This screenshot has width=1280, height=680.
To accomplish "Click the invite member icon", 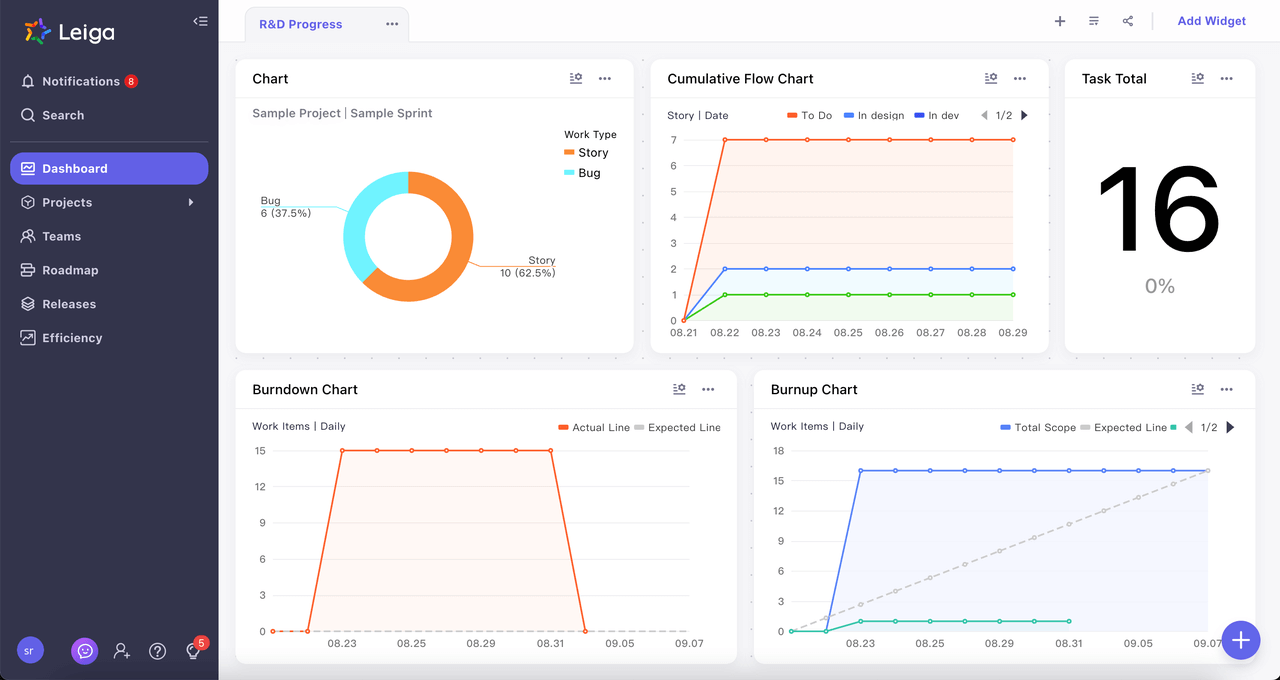I will click(122, 651).
